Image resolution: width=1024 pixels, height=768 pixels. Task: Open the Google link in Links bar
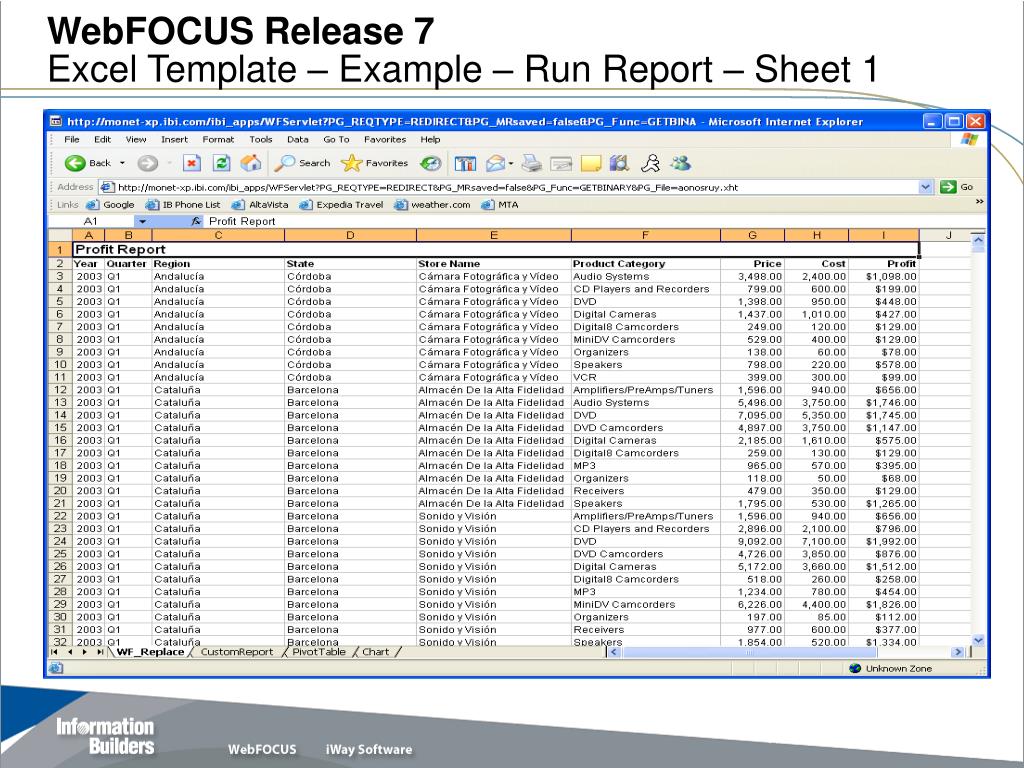pyautogui.click(x=110, y=204)
